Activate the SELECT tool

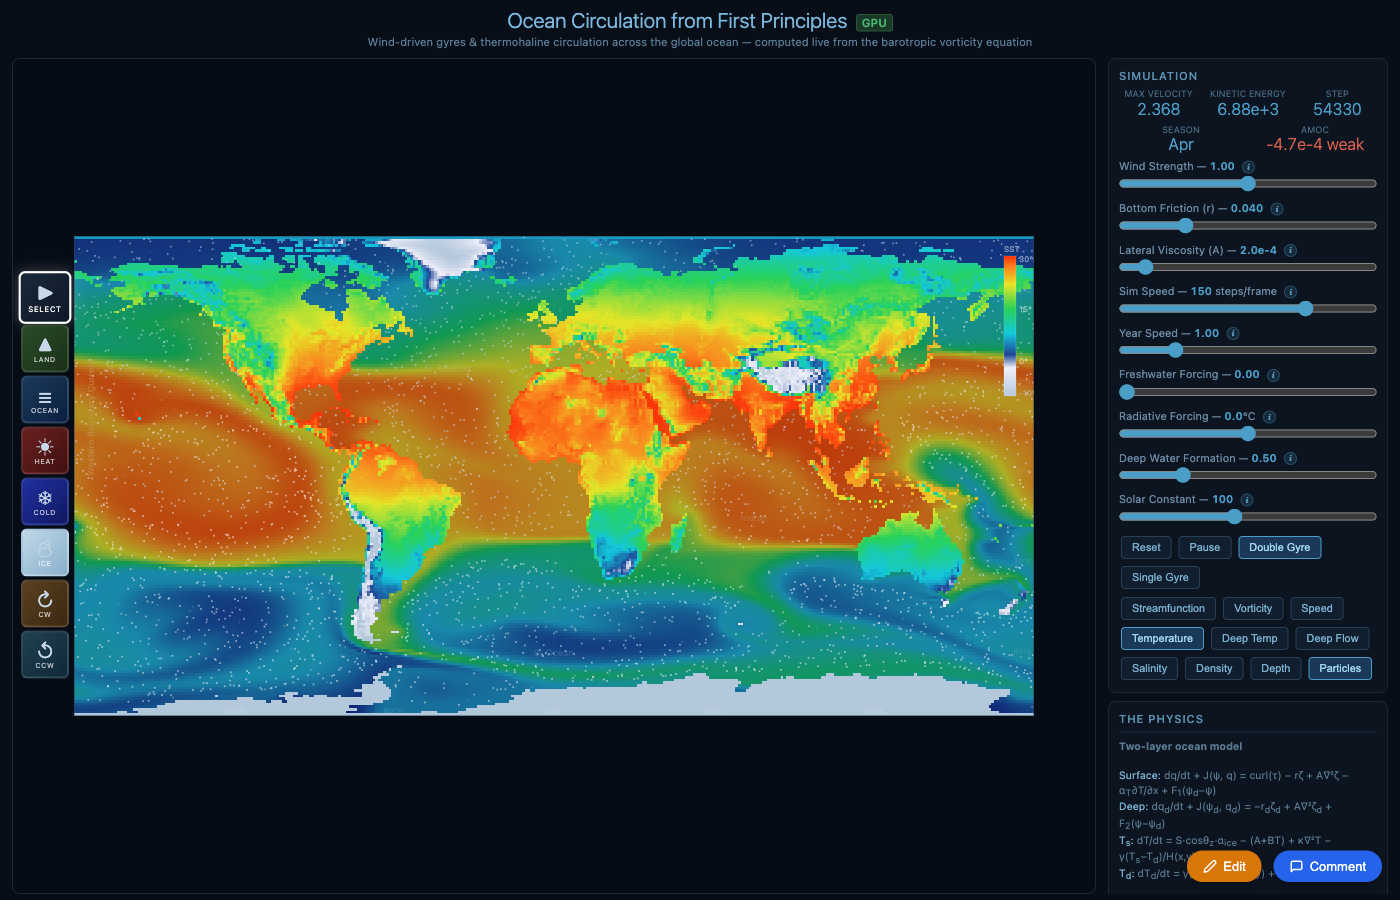point(44,297)
